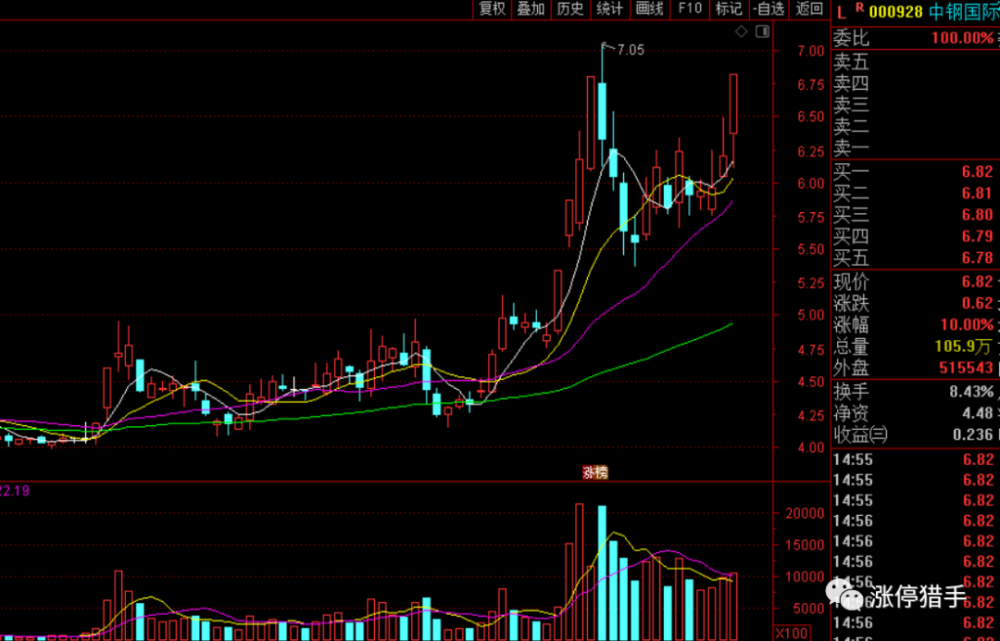Click the 买二 bid price 6.81
The height and width of the screenshot is (641, 1000).
[x=978, y=193]
